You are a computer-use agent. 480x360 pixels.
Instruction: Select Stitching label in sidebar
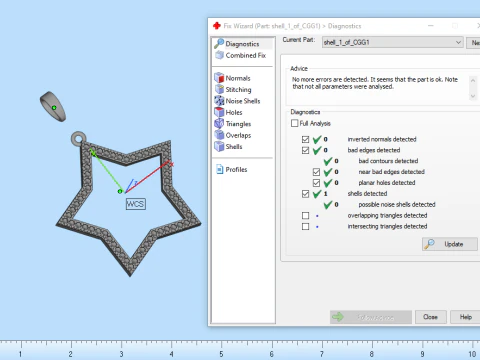click(238, 89)
